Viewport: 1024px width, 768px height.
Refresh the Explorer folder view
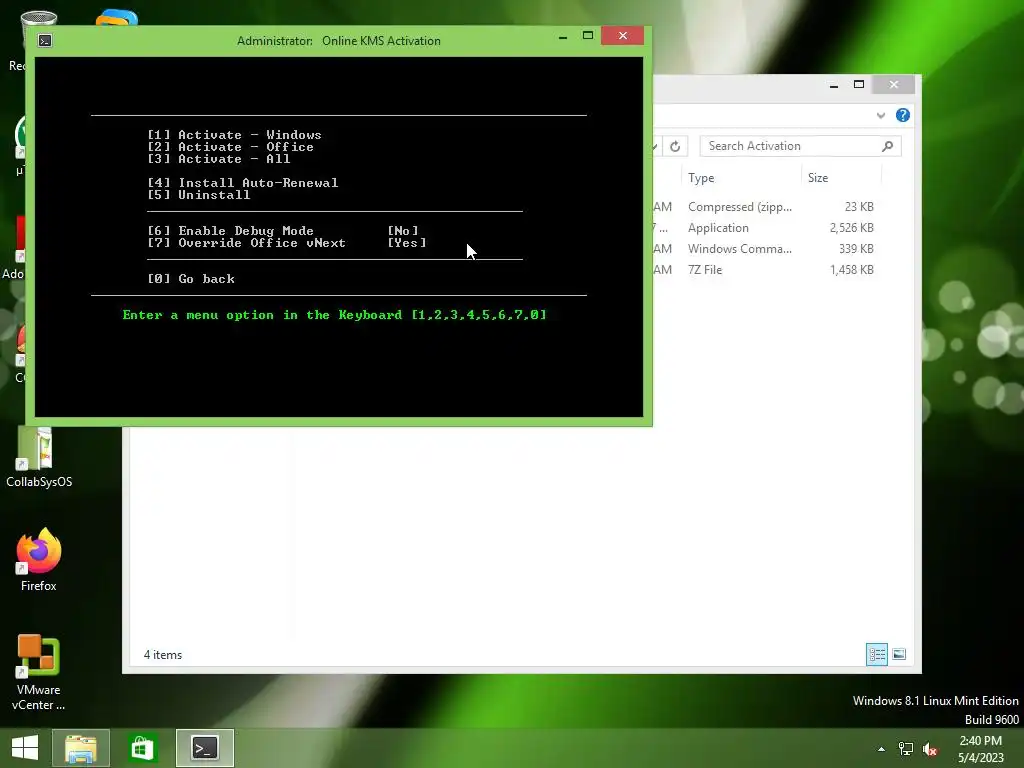point(675,146)
